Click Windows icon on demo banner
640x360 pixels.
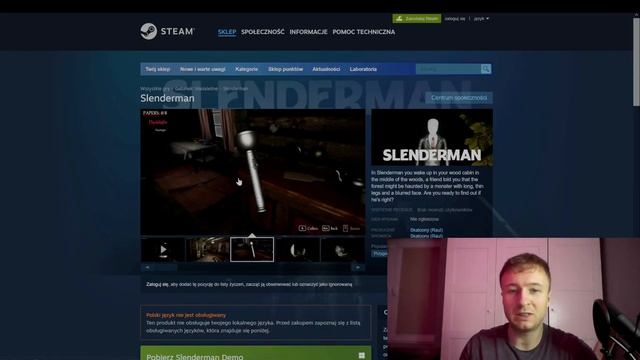(362, 356)
